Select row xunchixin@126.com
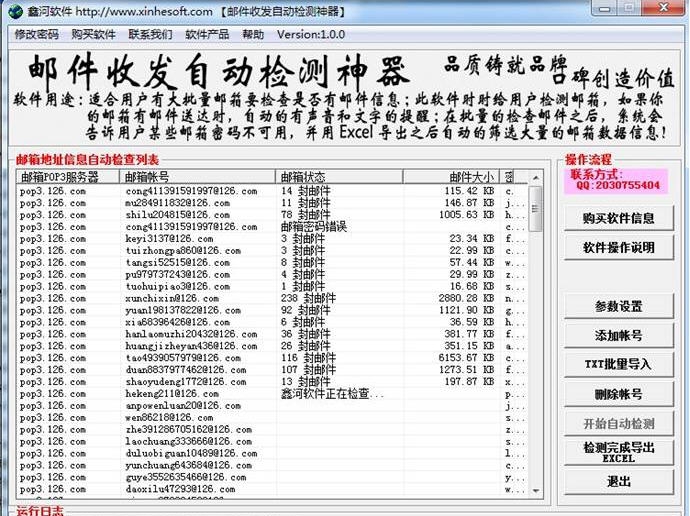This screenshot has height=516, width=690. 272,298
